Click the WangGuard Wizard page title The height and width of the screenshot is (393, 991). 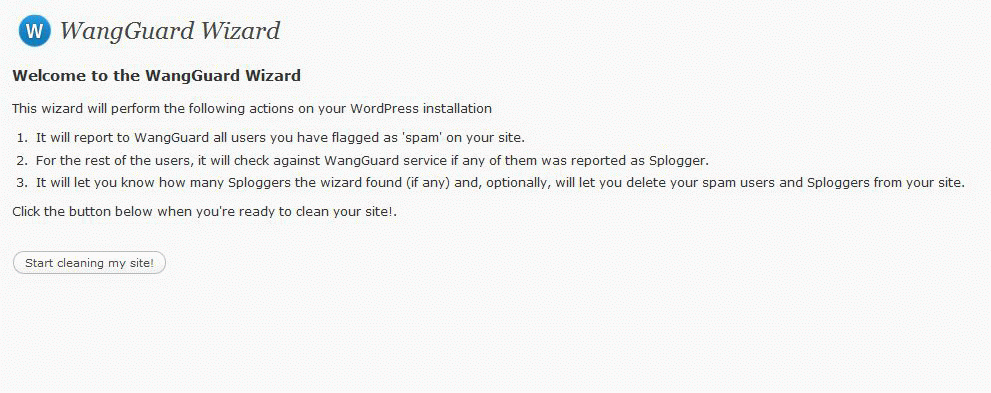click(169, 30)
